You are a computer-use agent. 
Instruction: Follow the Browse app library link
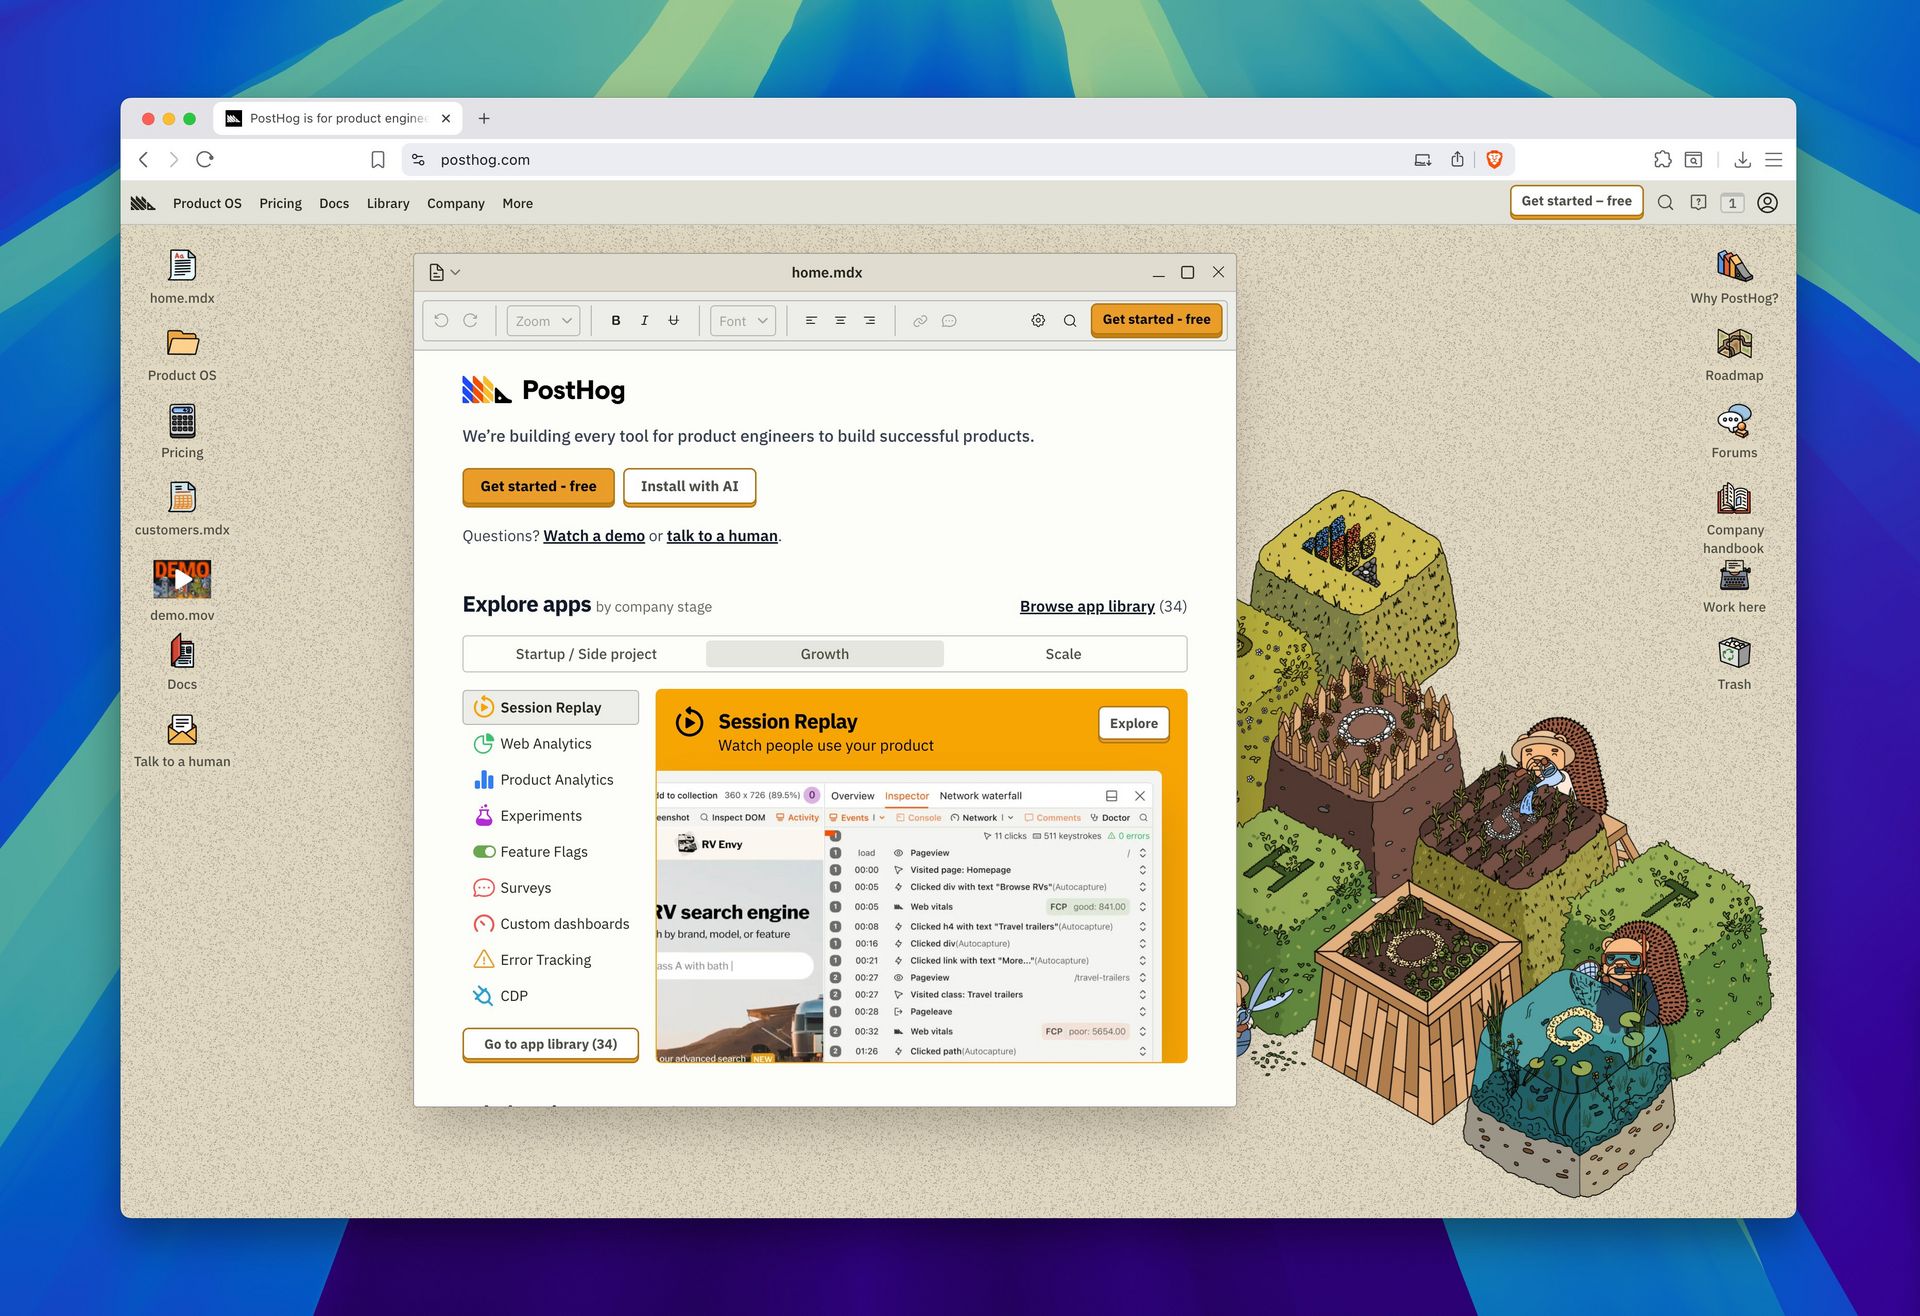(1086, 606)
